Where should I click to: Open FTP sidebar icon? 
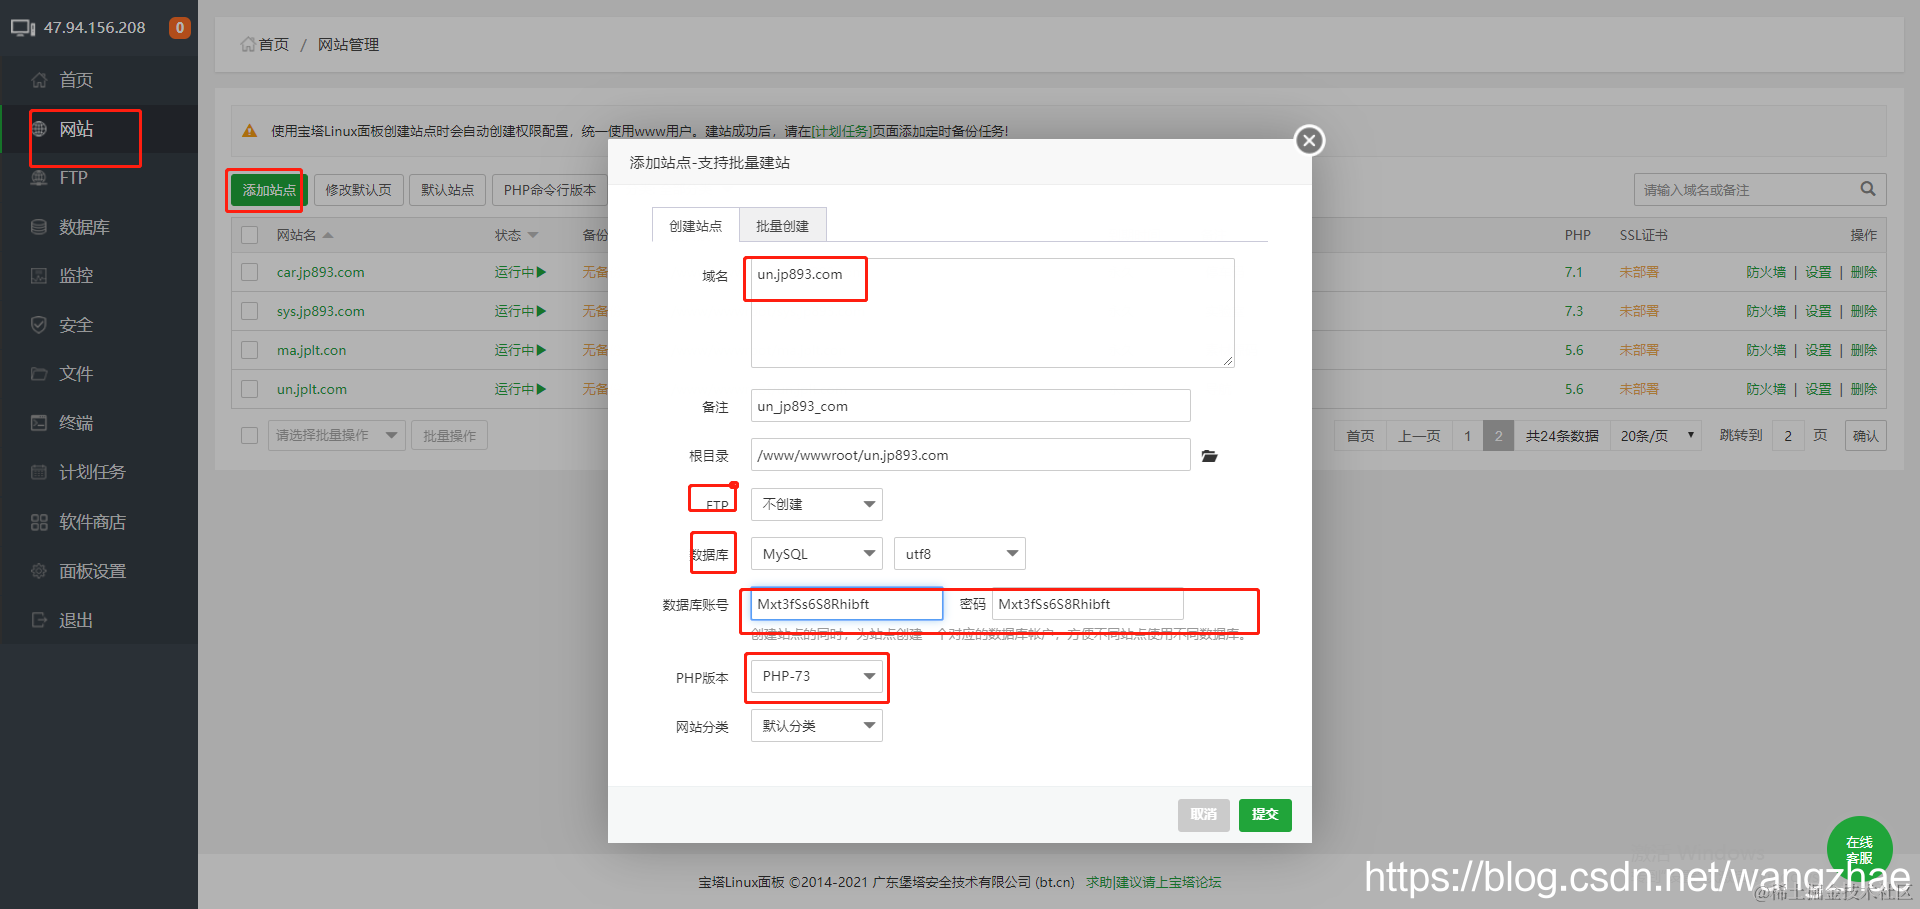pos(39,178)
